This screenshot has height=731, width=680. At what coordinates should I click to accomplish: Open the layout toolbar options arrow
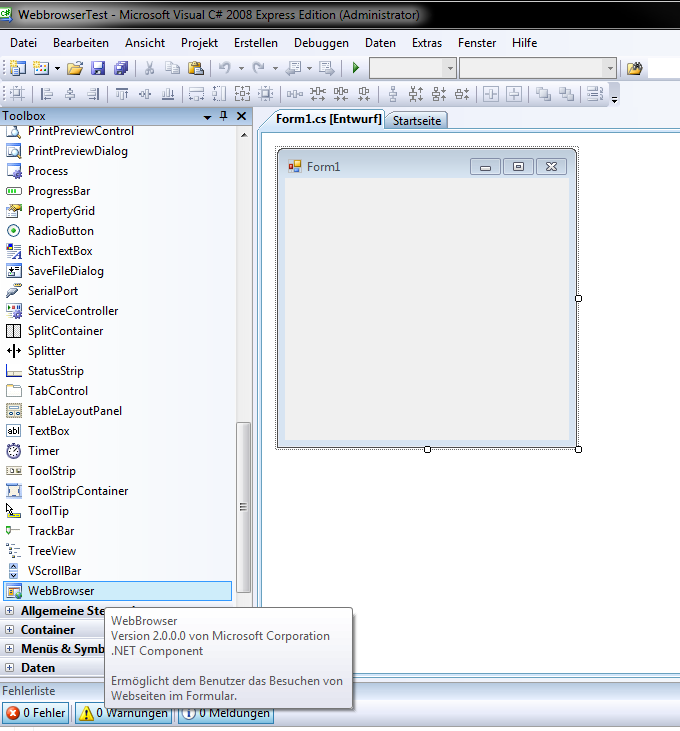(614, 100)
